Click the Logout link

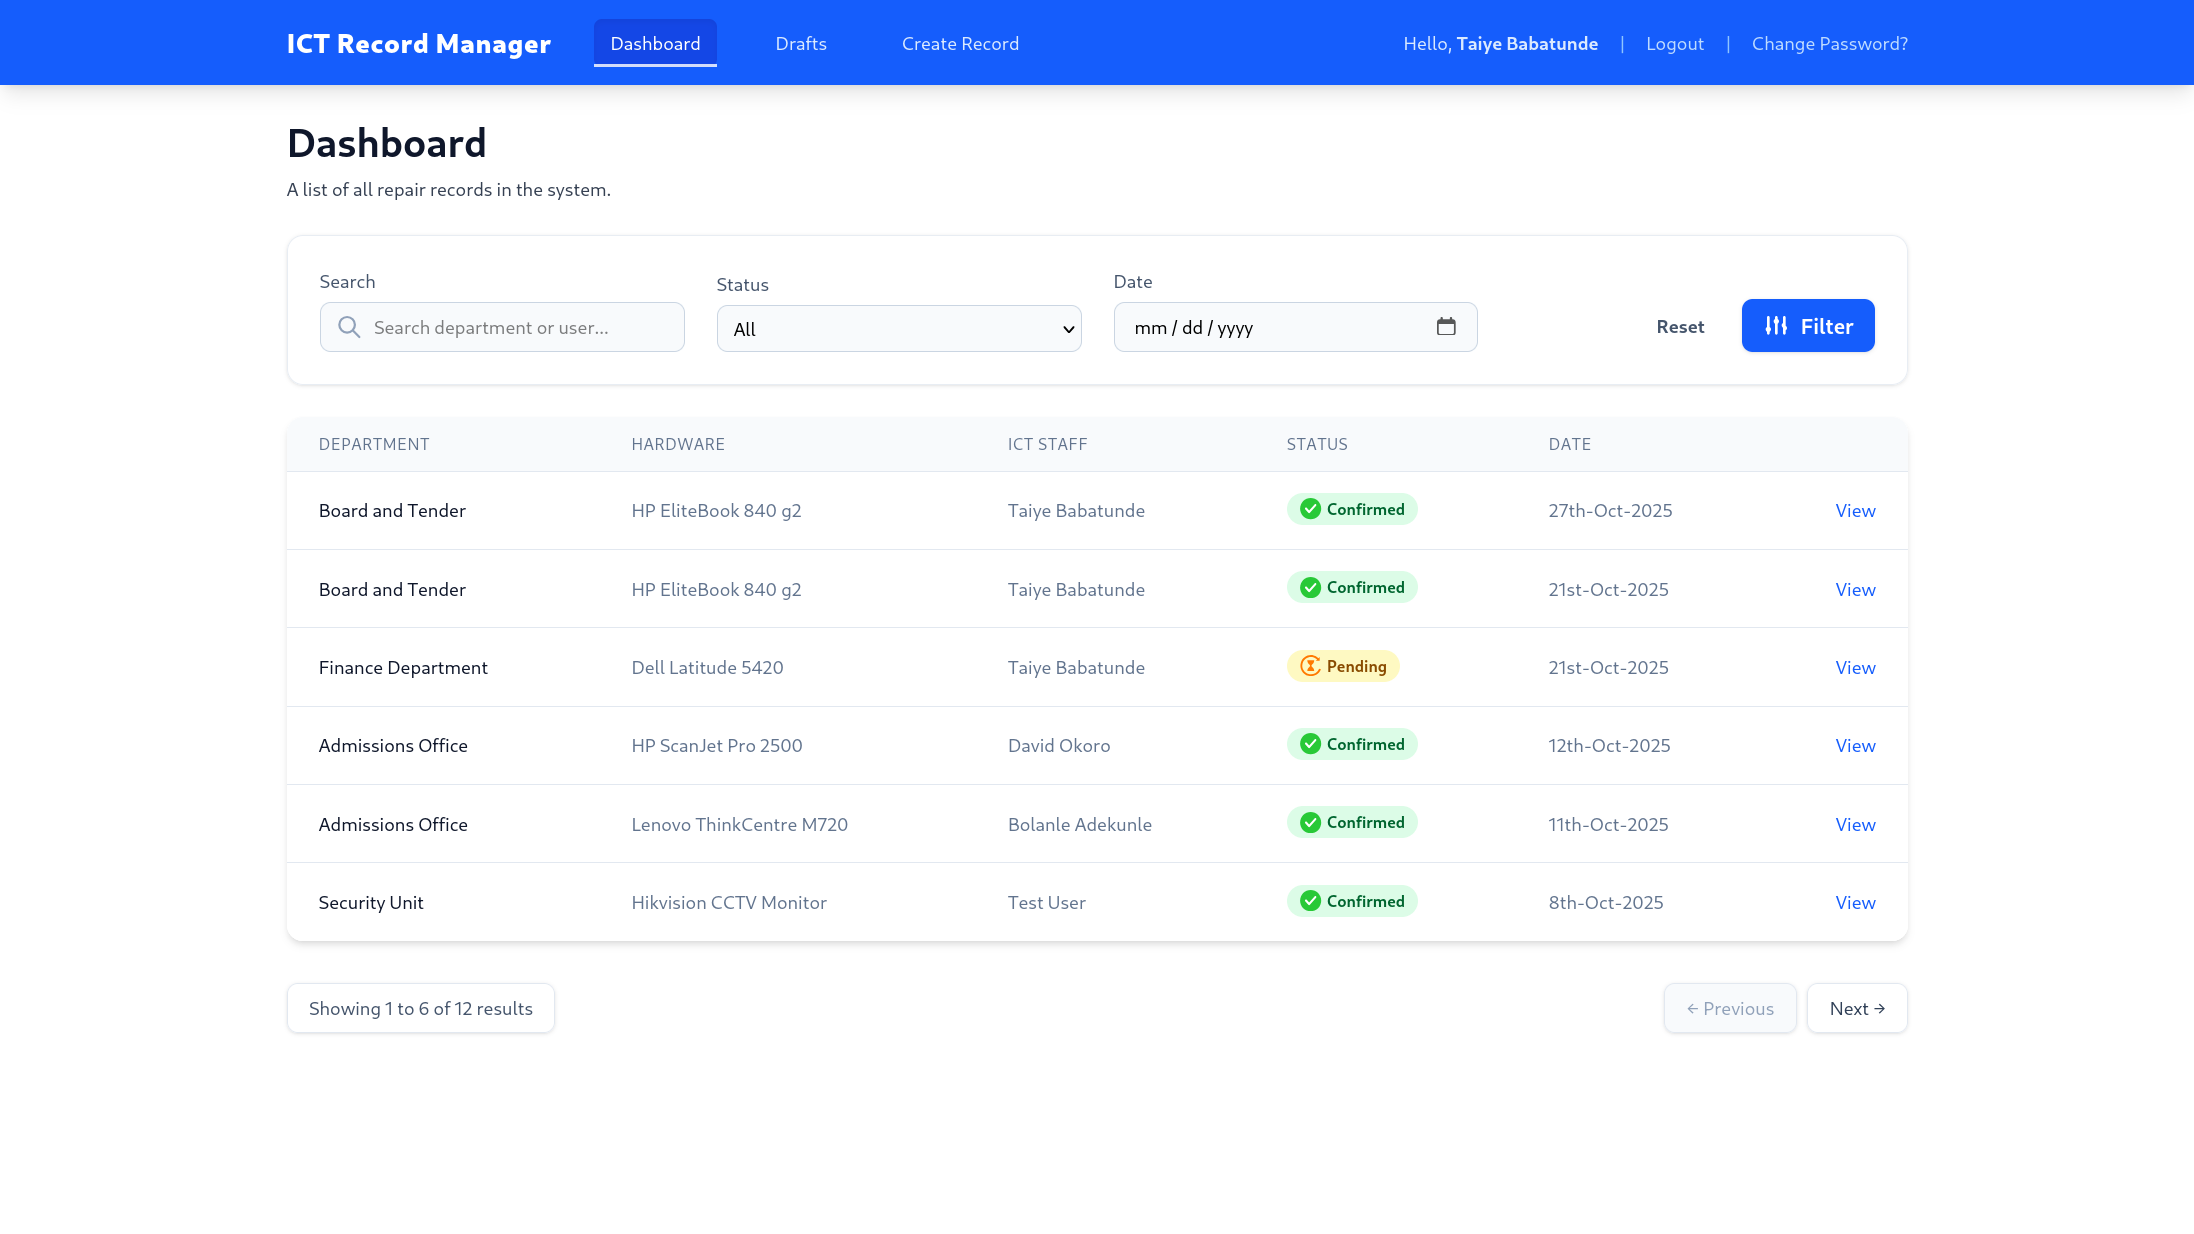(1674, 44)
